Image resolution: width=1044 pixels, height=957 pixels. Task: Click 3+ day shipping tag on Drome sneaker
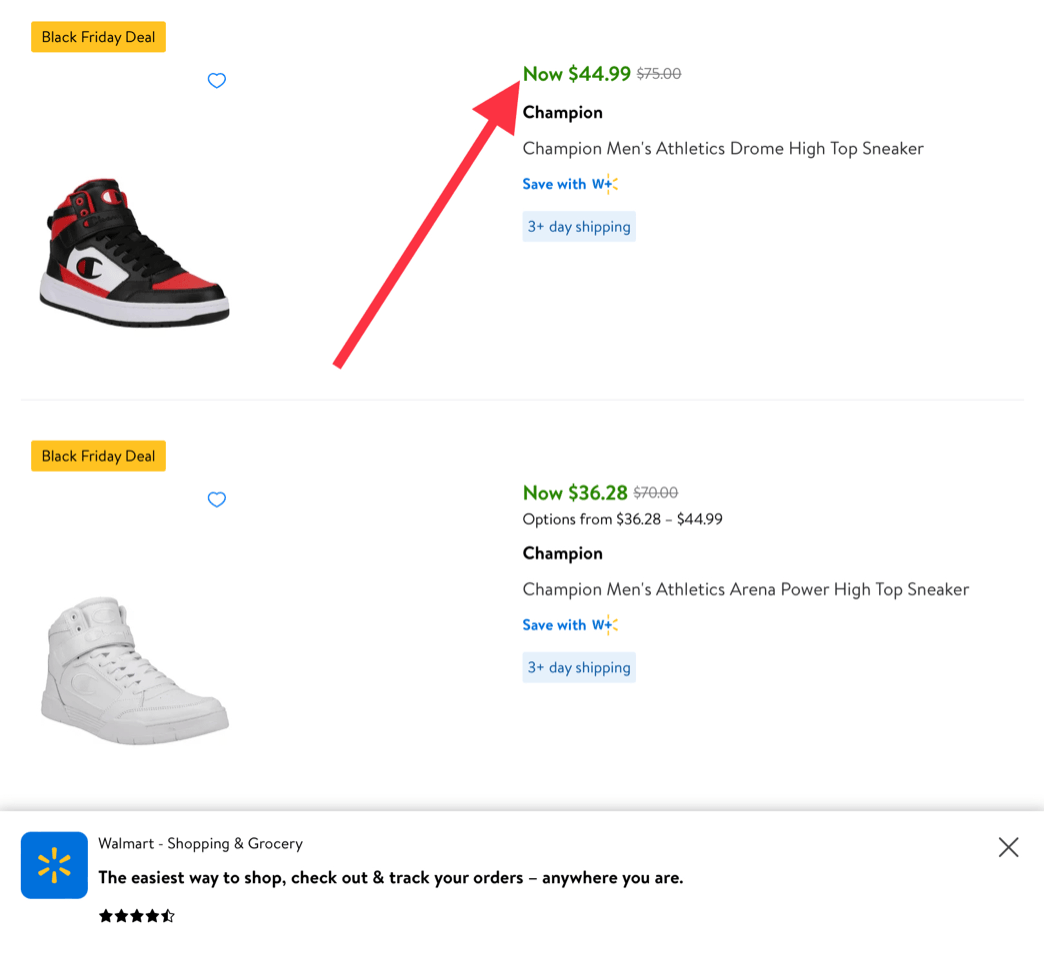[579, 226]
